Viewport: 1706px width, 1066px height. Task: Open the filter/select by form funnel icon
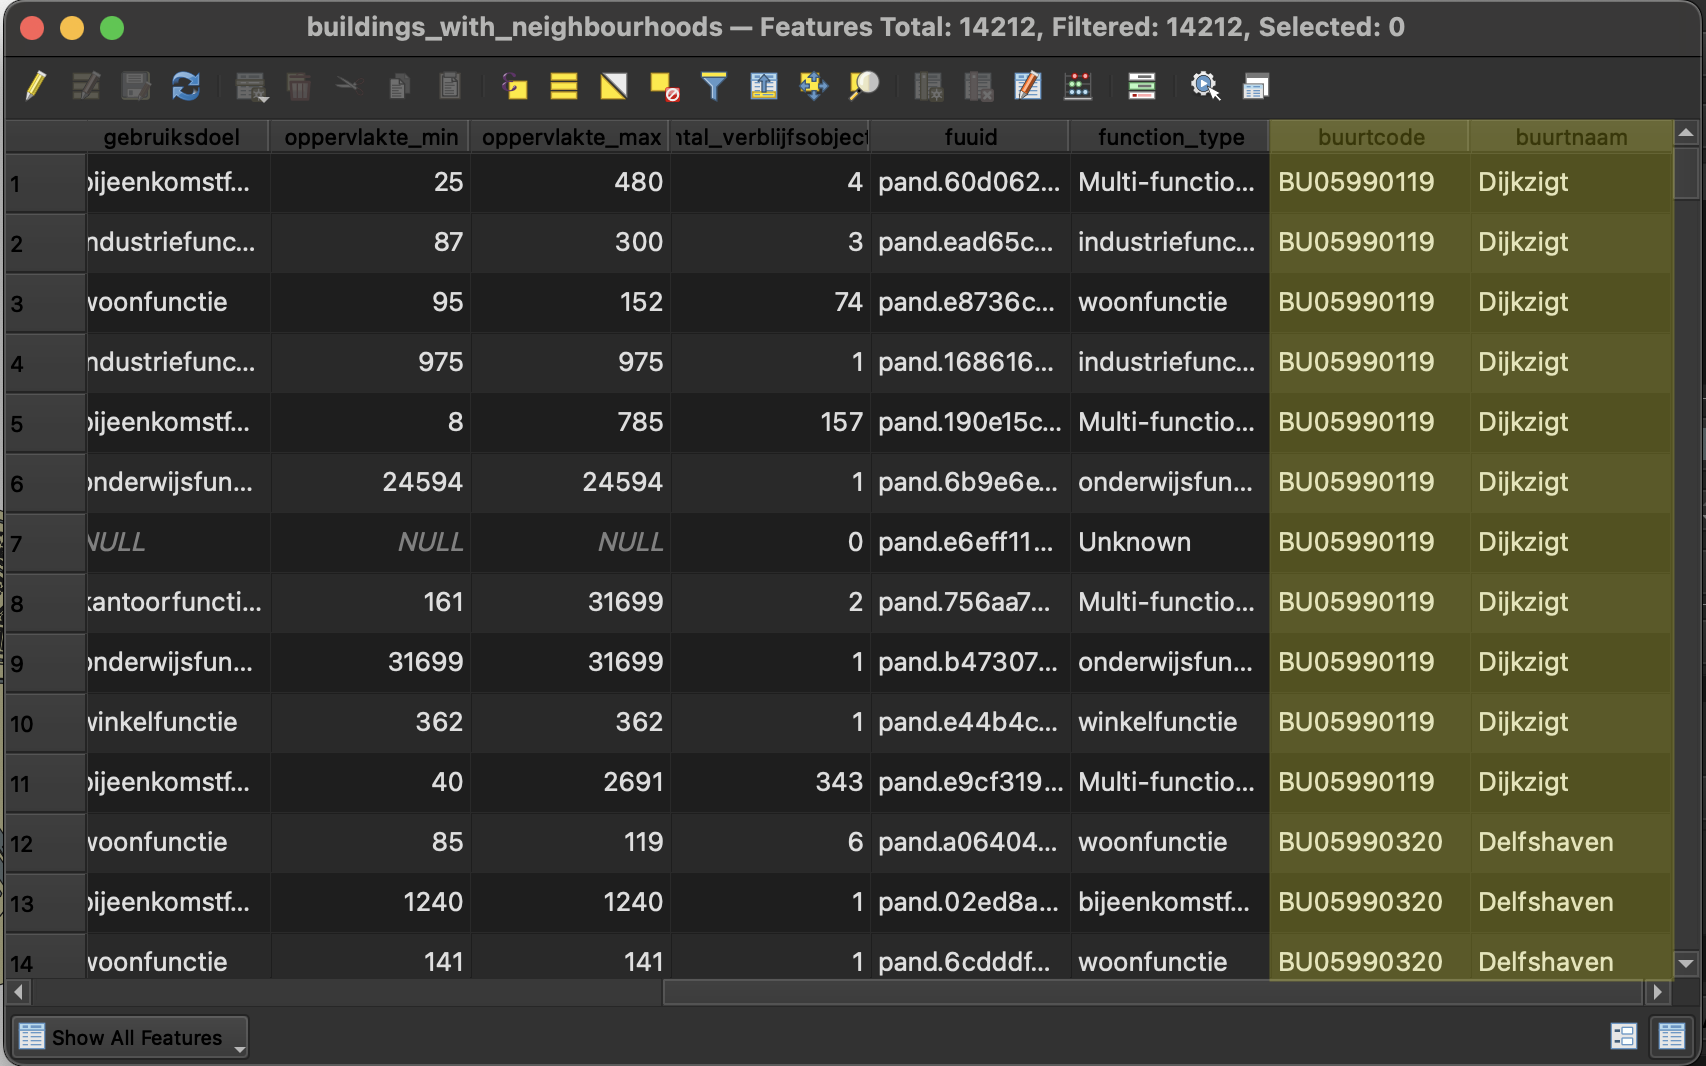click(714, 87)
